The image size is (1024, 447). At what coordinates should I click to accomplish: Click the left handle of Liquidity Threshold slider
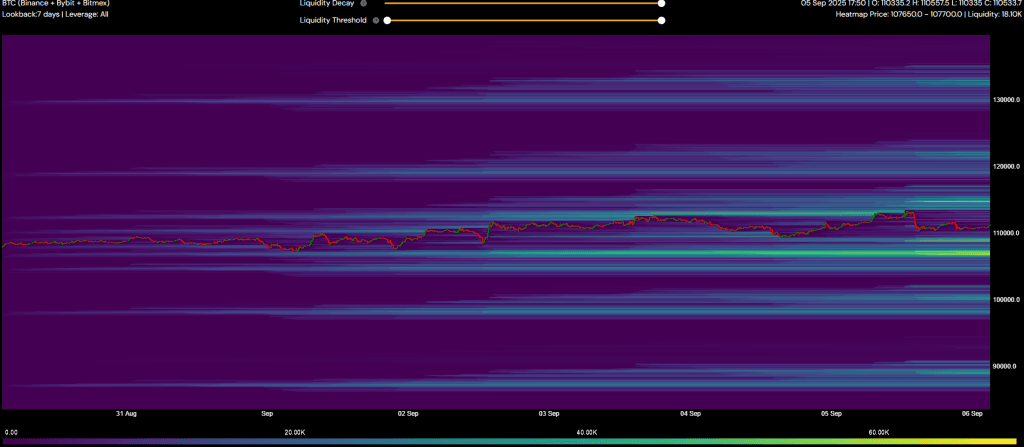[x=387, y=20]
